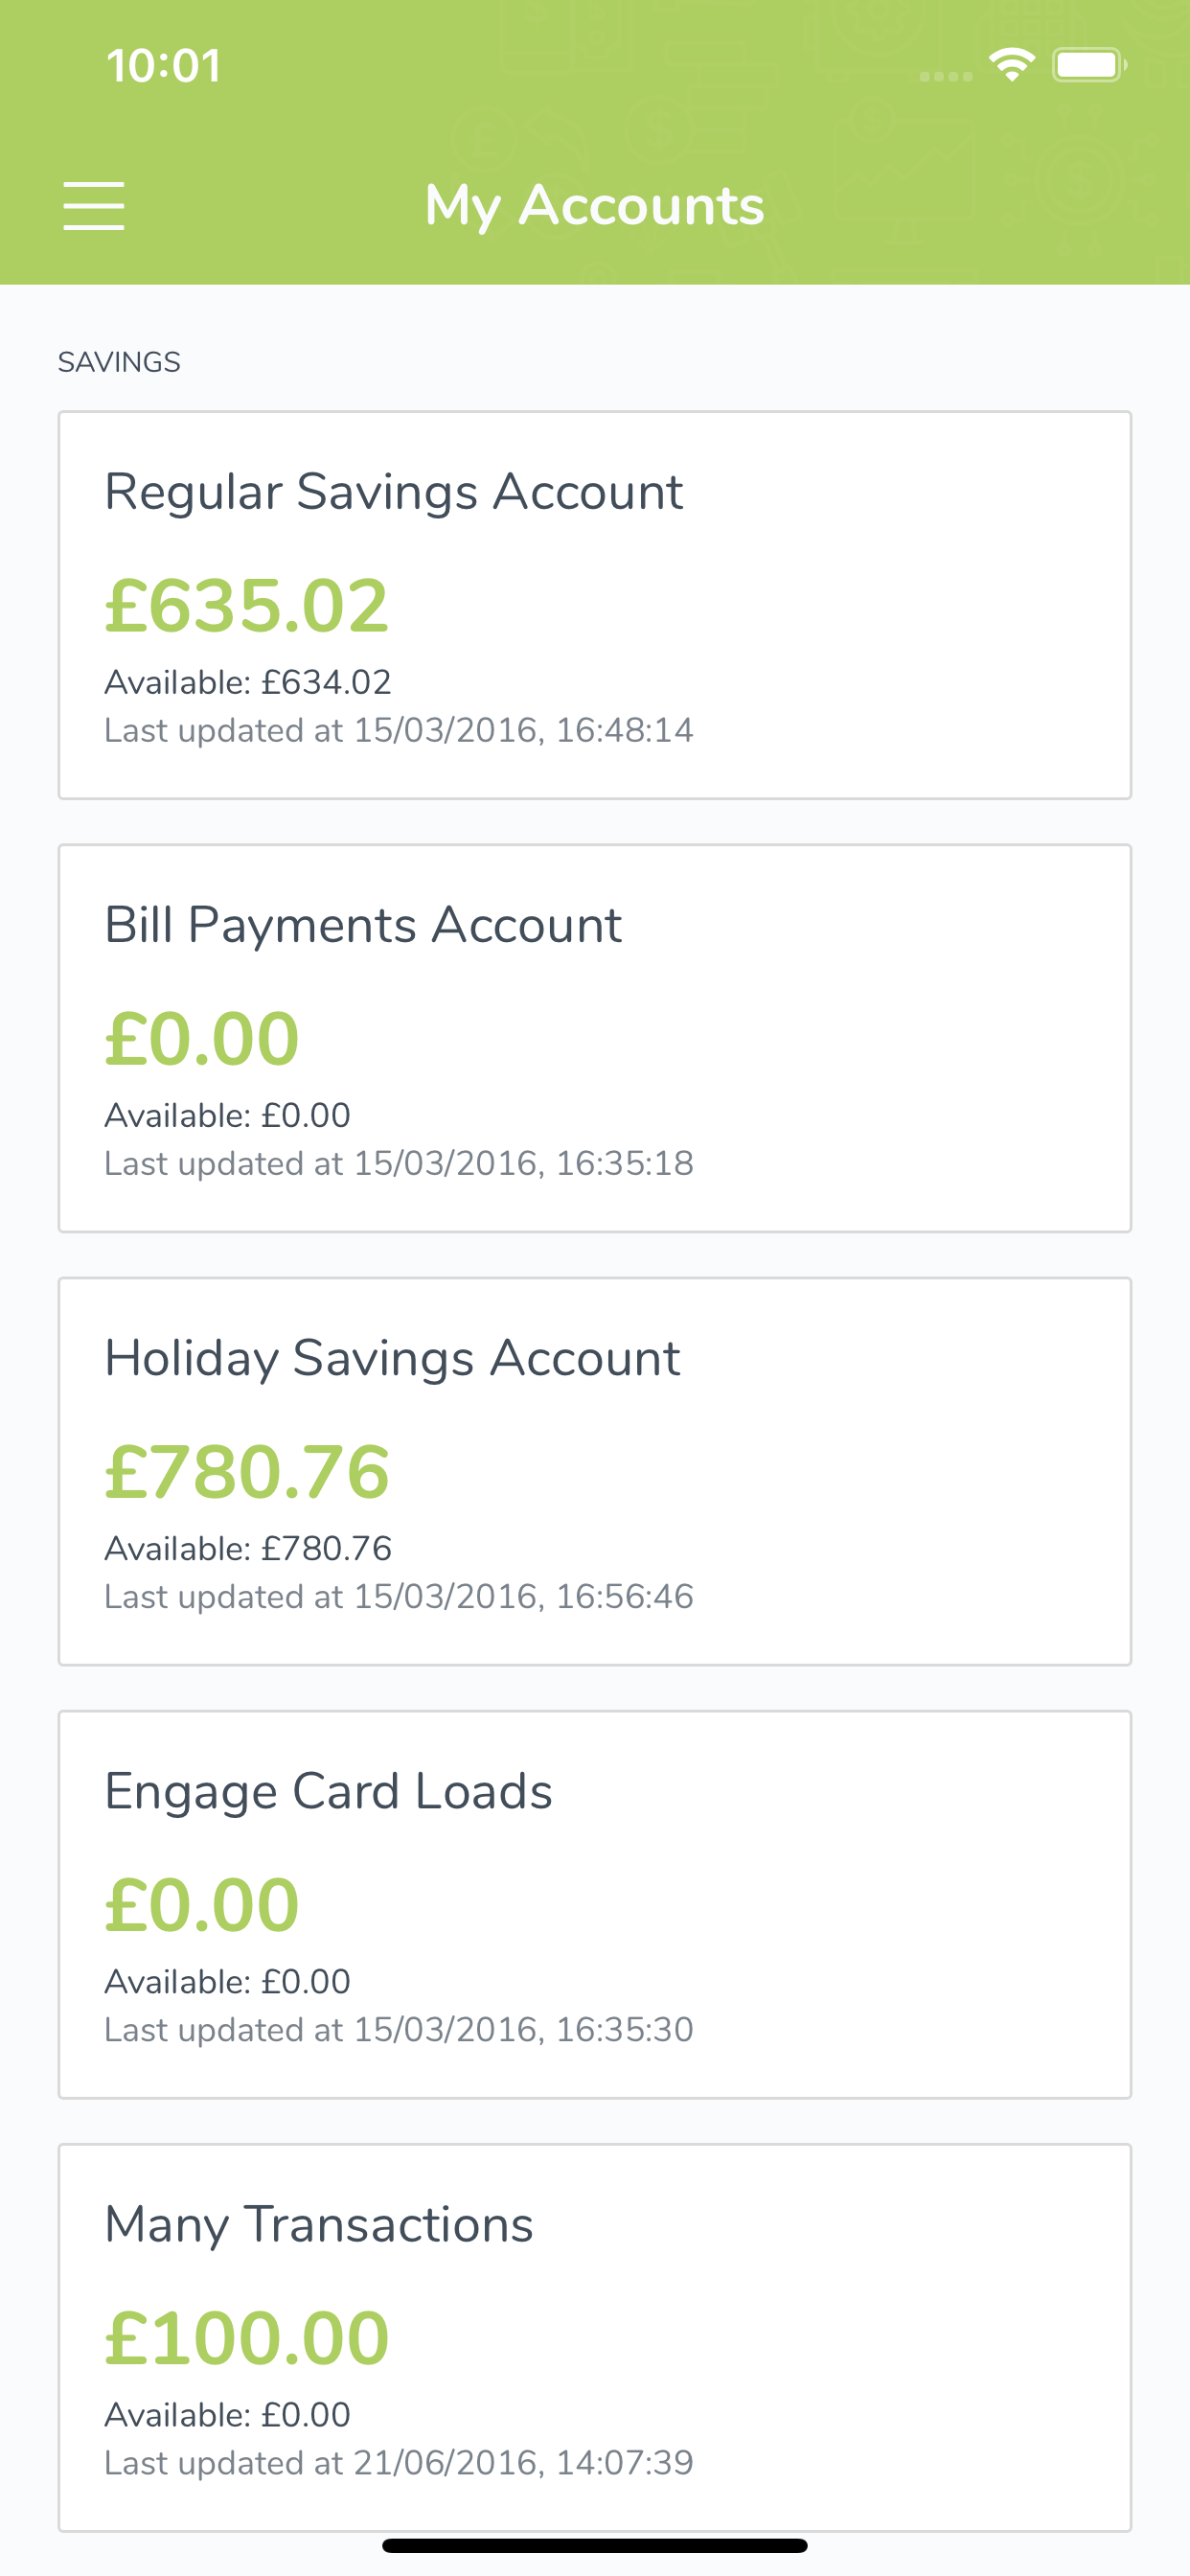This screenshot has height=2576, width=1190.
Task: Tap the My Accounts header title
Action: 594,205
